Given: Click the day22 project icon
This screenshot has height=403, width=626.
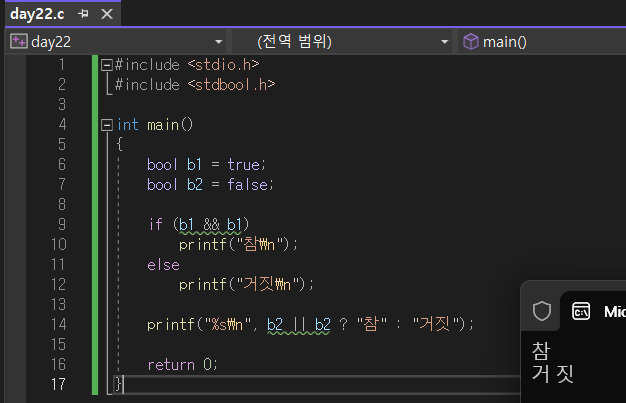Looking at the screenshot, I should click(x=18, y=41).
